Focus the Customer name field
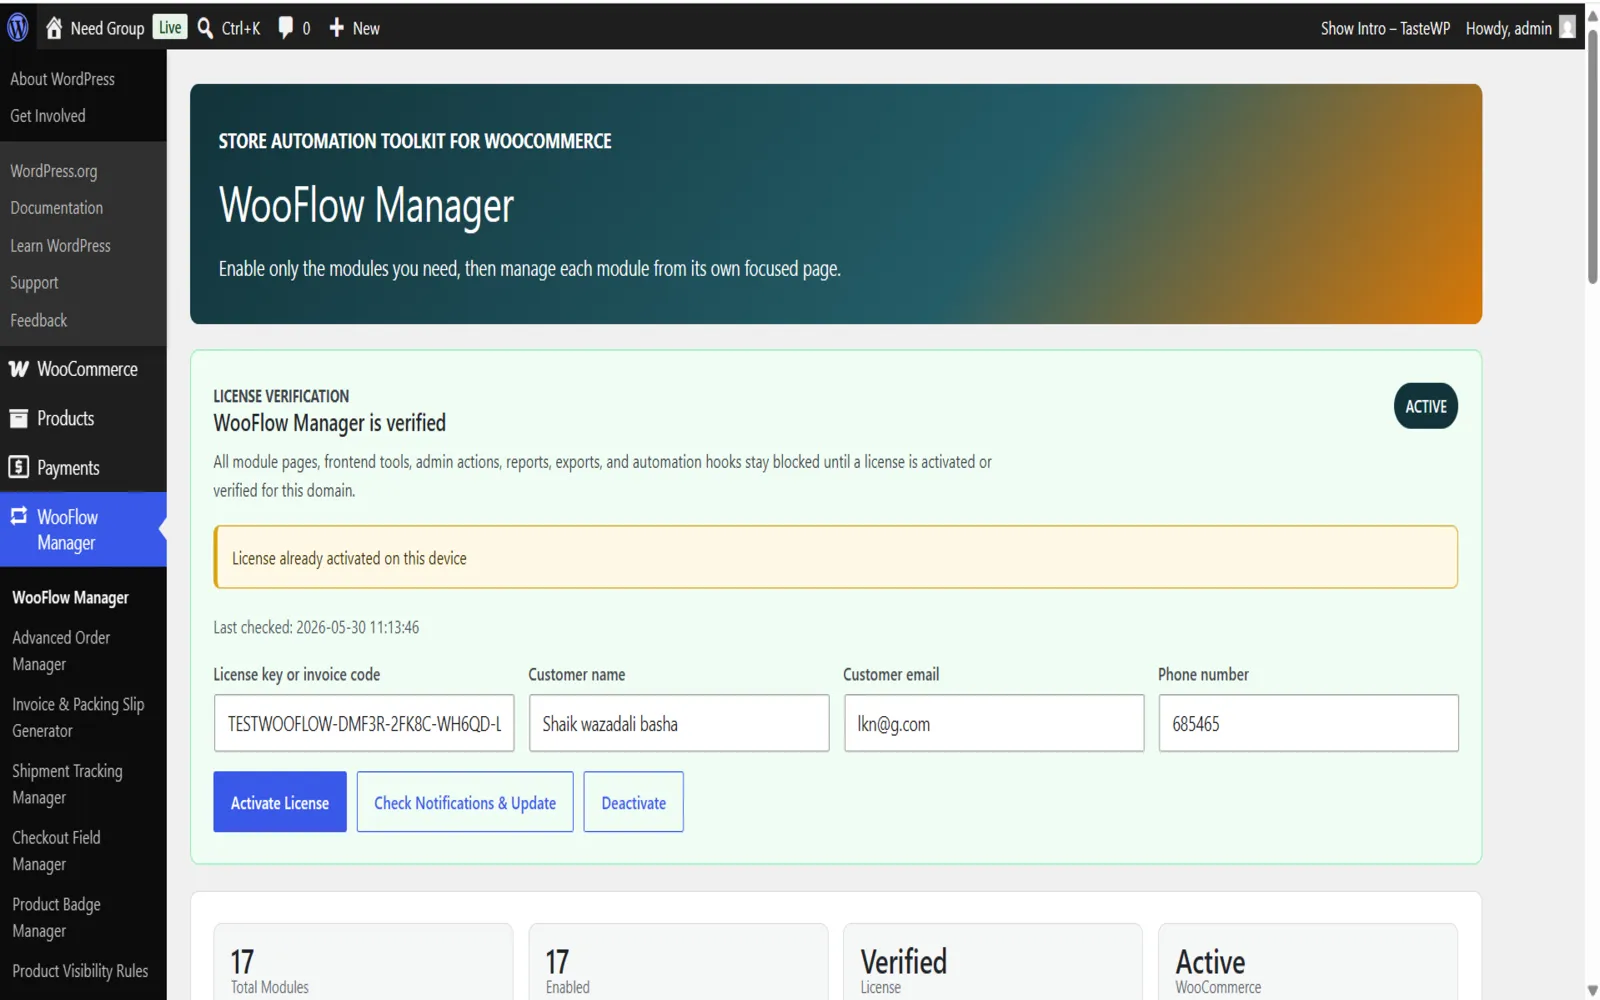1600x1000 pixels. pos(679,723)
